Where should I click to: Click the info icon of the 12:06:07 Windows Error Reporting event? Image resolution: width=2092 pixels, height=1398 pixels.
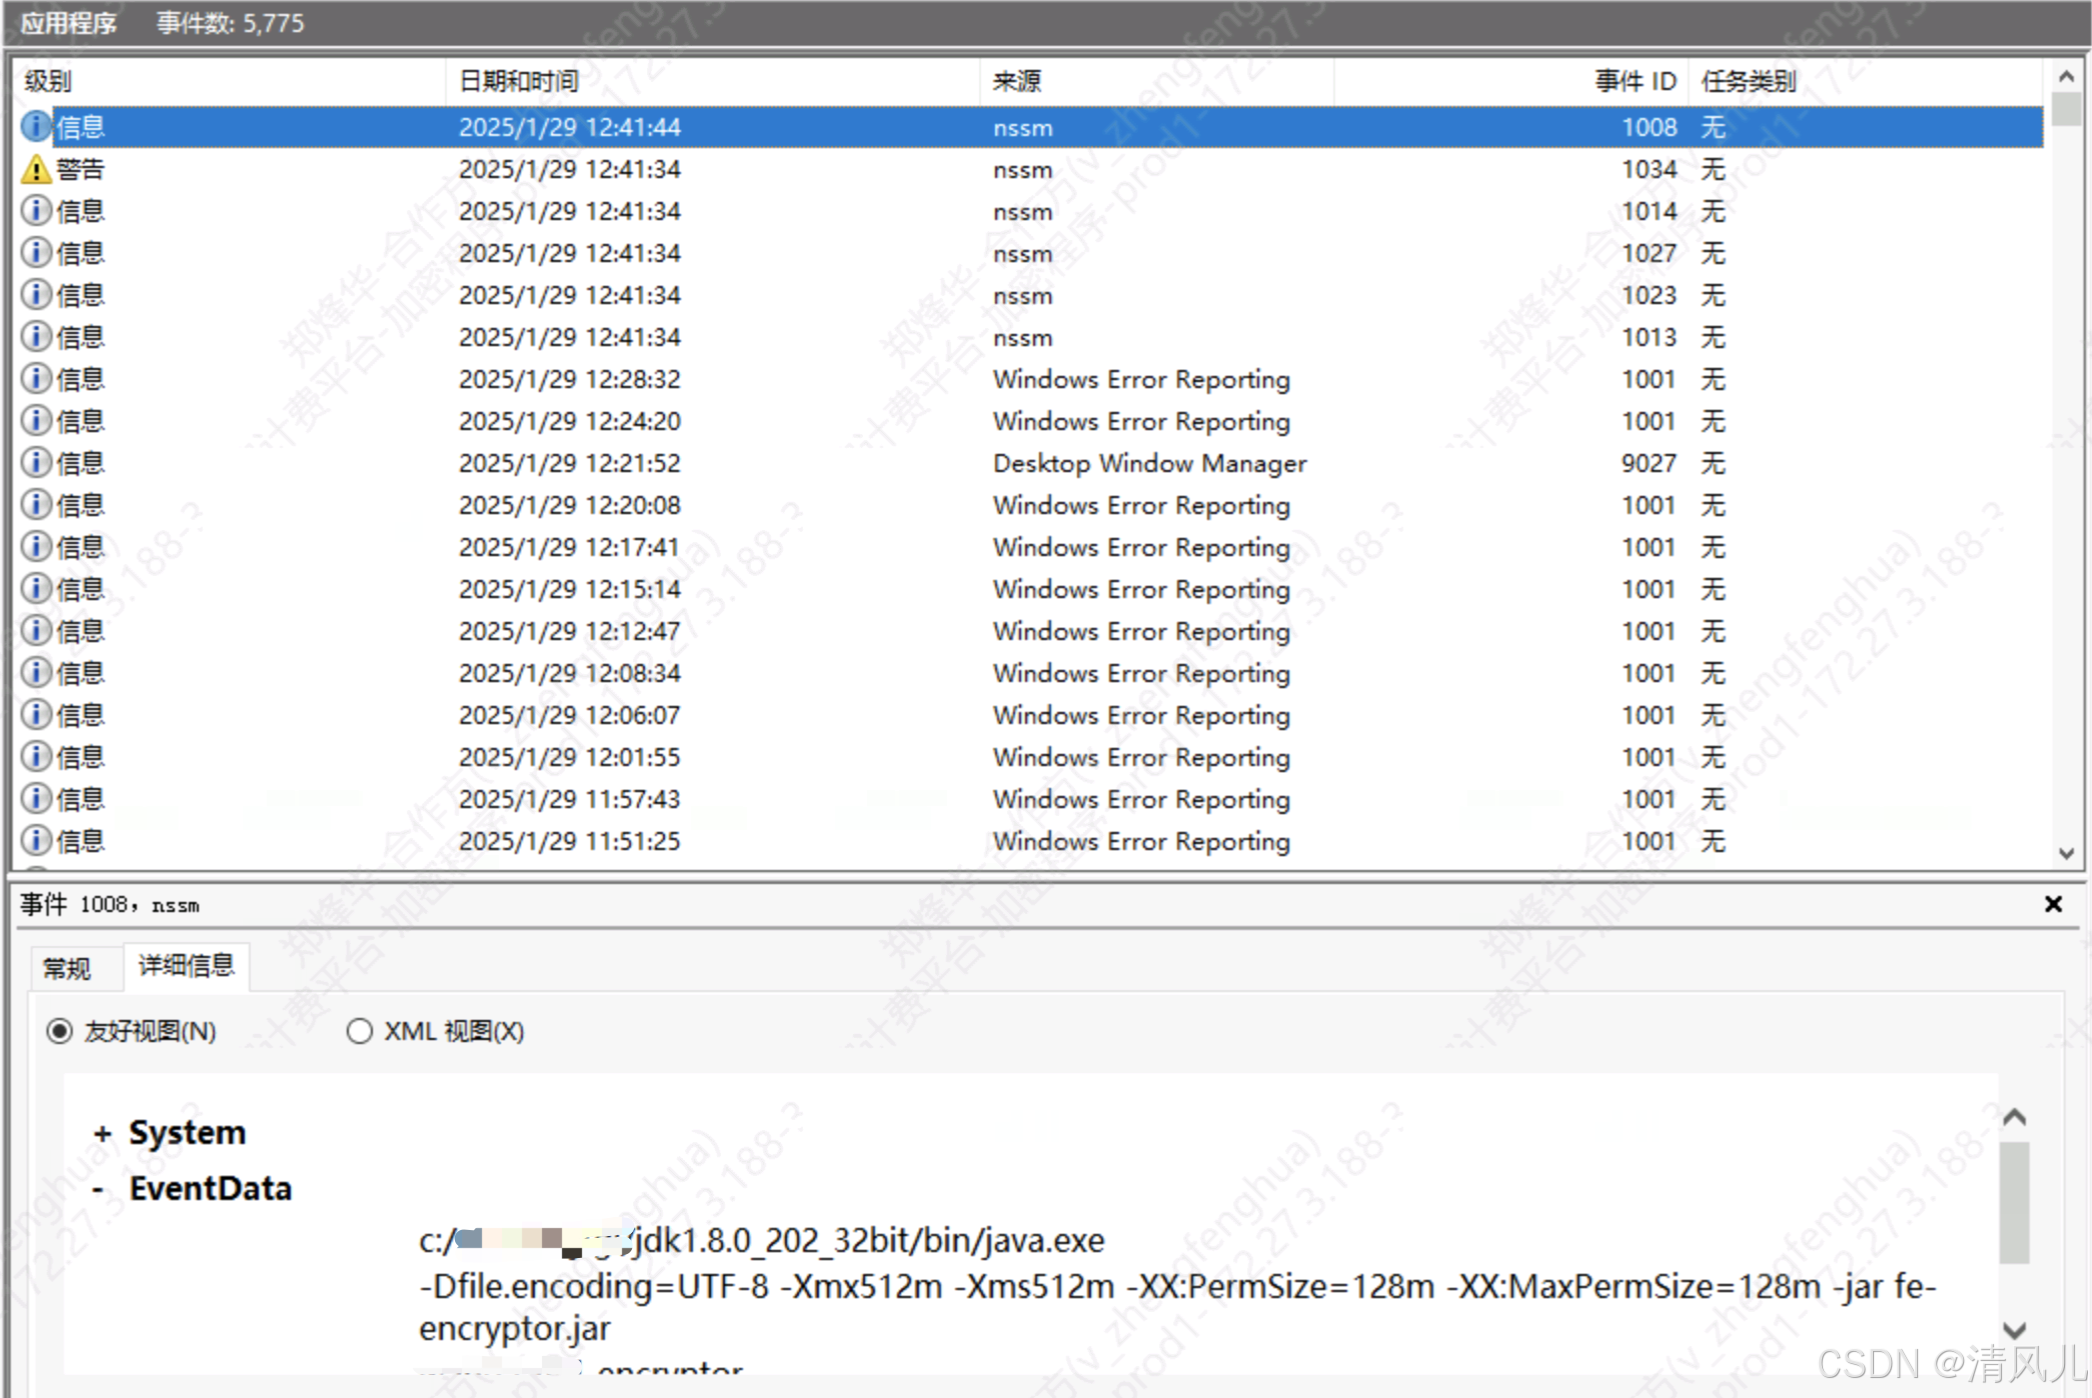[35, 714]
